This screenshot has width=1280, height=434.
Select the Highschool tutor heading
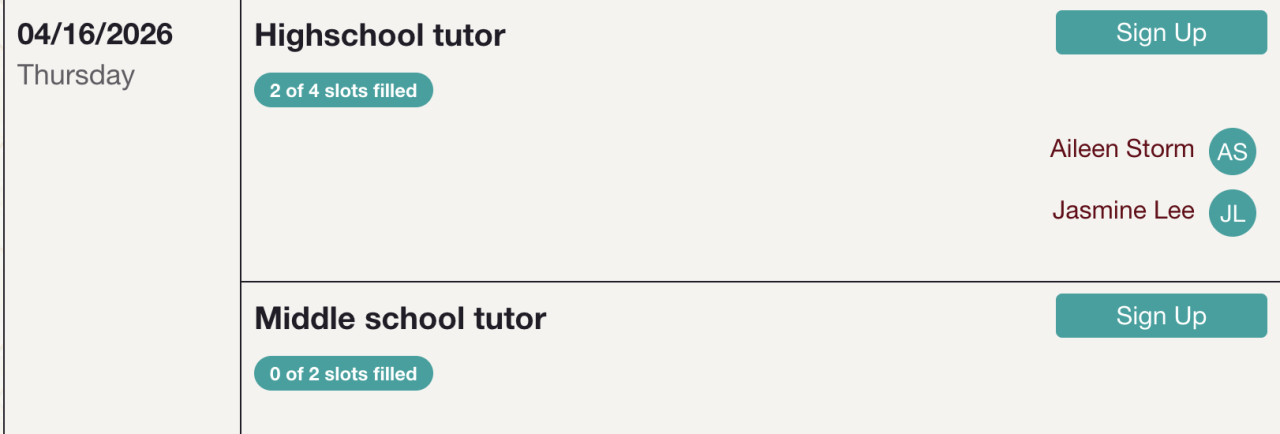pos(380,36)
